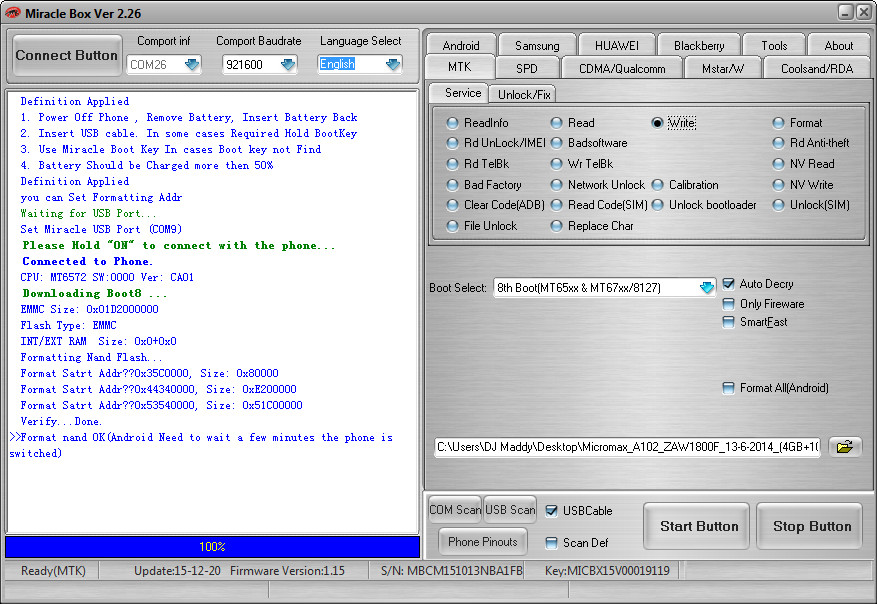This screenshot has height=604, width=877.
Task: Choose the Calibration option
Action: pos(657,185)
